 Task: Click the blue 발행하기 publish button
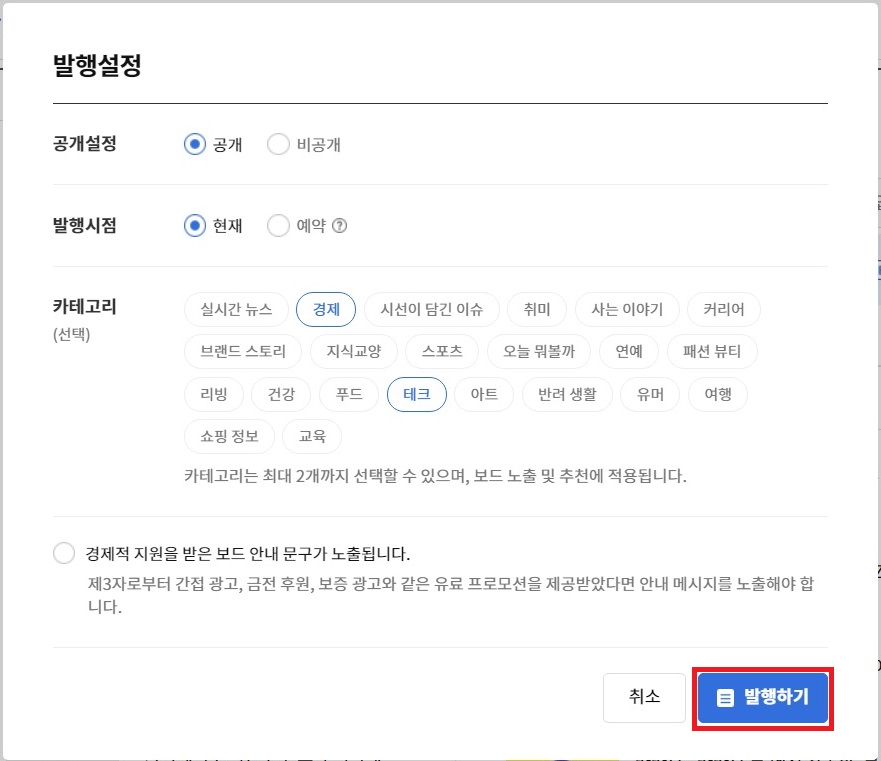[x=762, y=697]
